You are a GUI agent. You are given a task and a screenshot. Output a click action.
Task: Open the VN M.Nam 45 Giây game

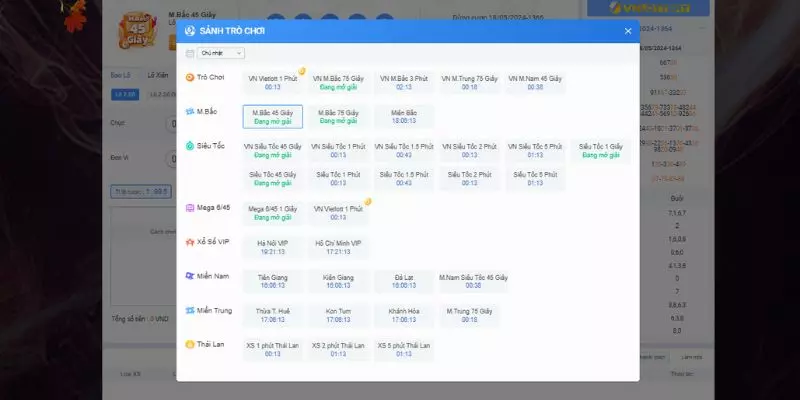(535, 83)
